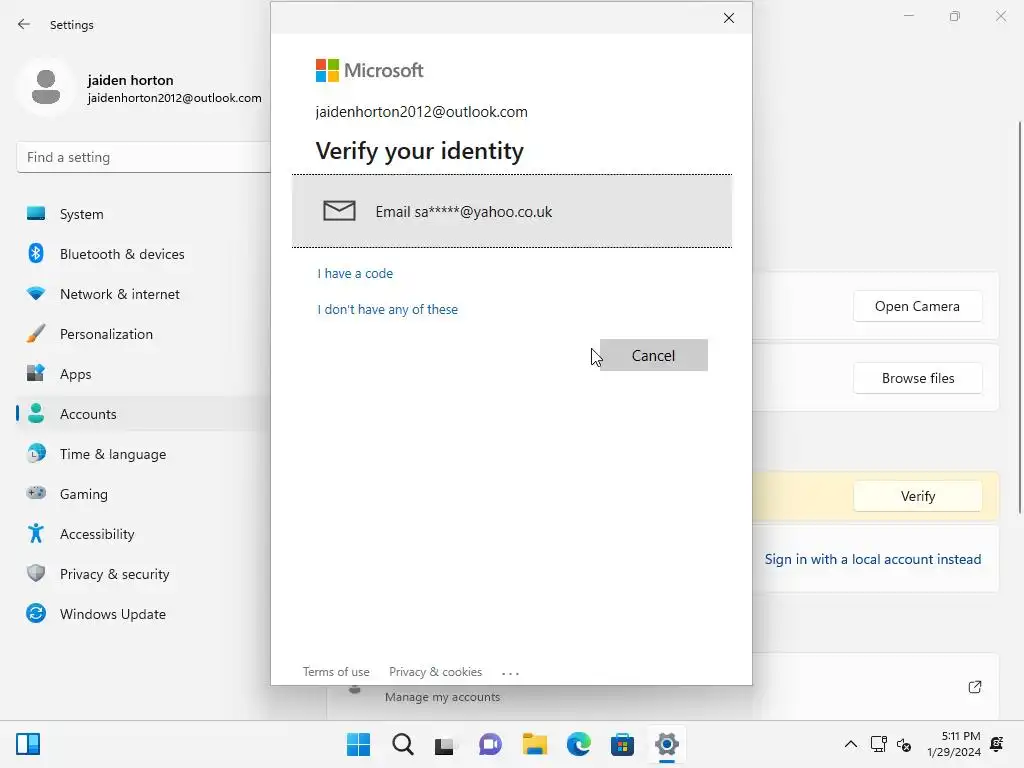Click the account email jaidenhorton2012@outlook.com in sidebar
Image resolution: width=1024 pixels, height=768 pixels.
coord(174,98)
